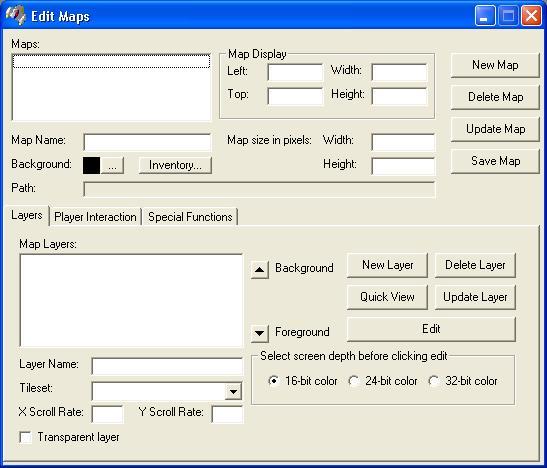547x468 pixels.
Task: Click the Delete Layer button
Action: click(x=475, y=265)
